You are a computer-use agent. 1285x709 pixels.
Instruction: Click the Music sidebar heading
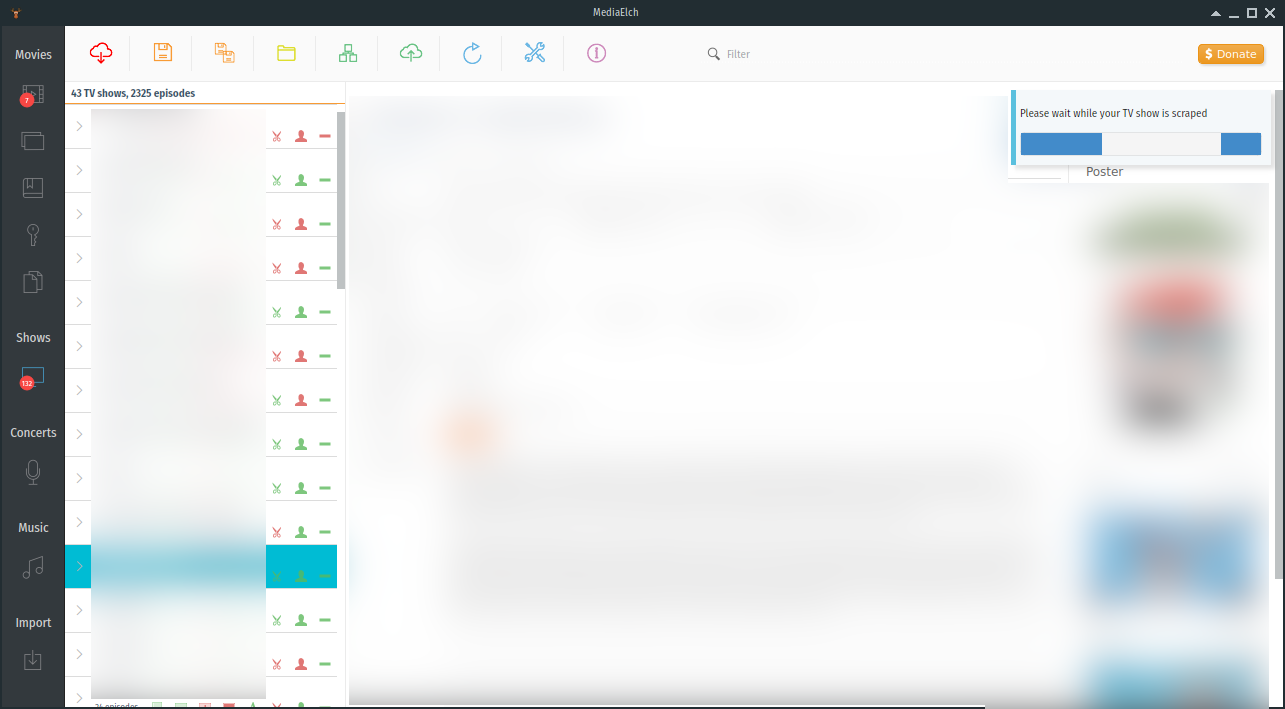tap(33, 528)
